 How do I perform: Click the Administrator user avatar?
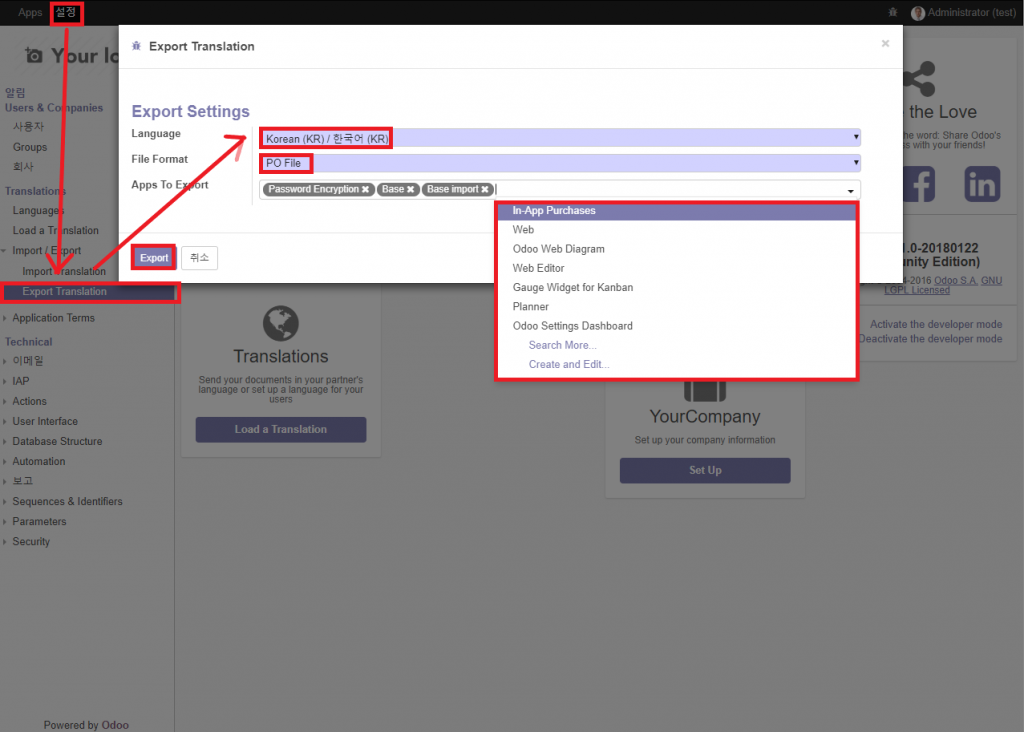pyautogui.click(x=918, y=13)
